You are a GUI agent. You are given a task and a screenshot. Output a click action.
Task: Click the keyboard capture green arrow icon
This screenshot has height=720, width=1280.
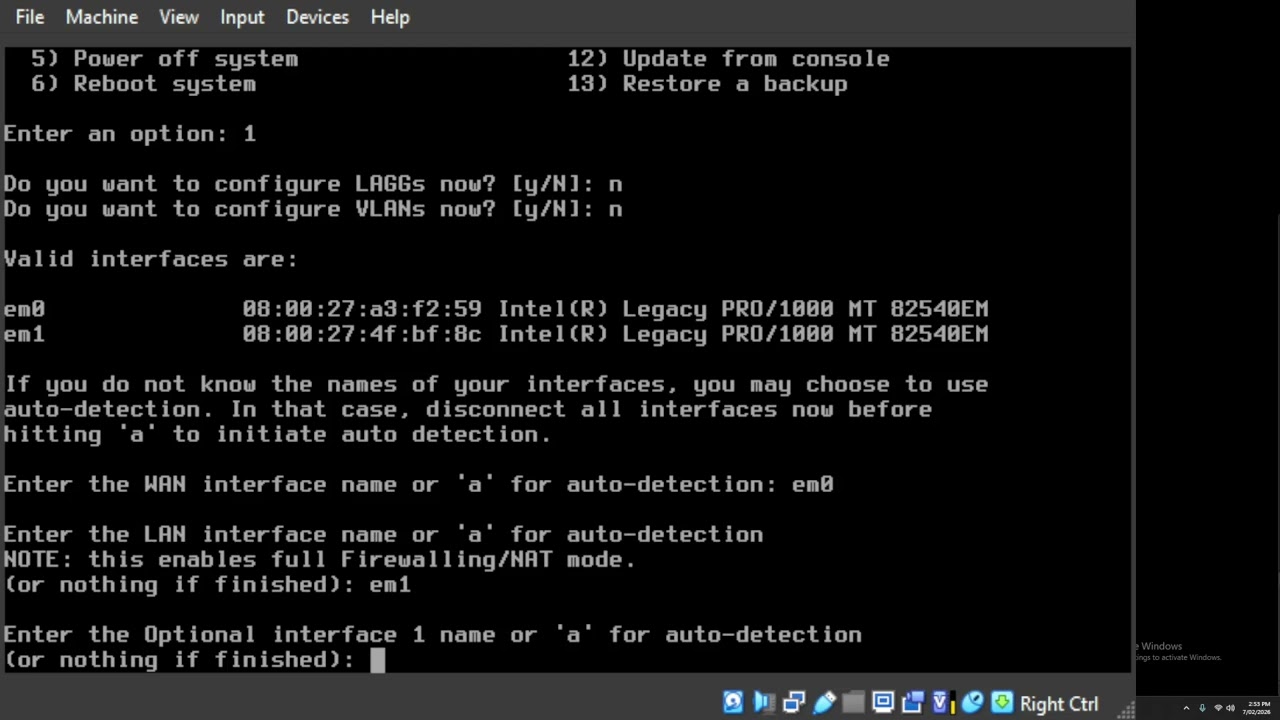[x=1002, y=703]
